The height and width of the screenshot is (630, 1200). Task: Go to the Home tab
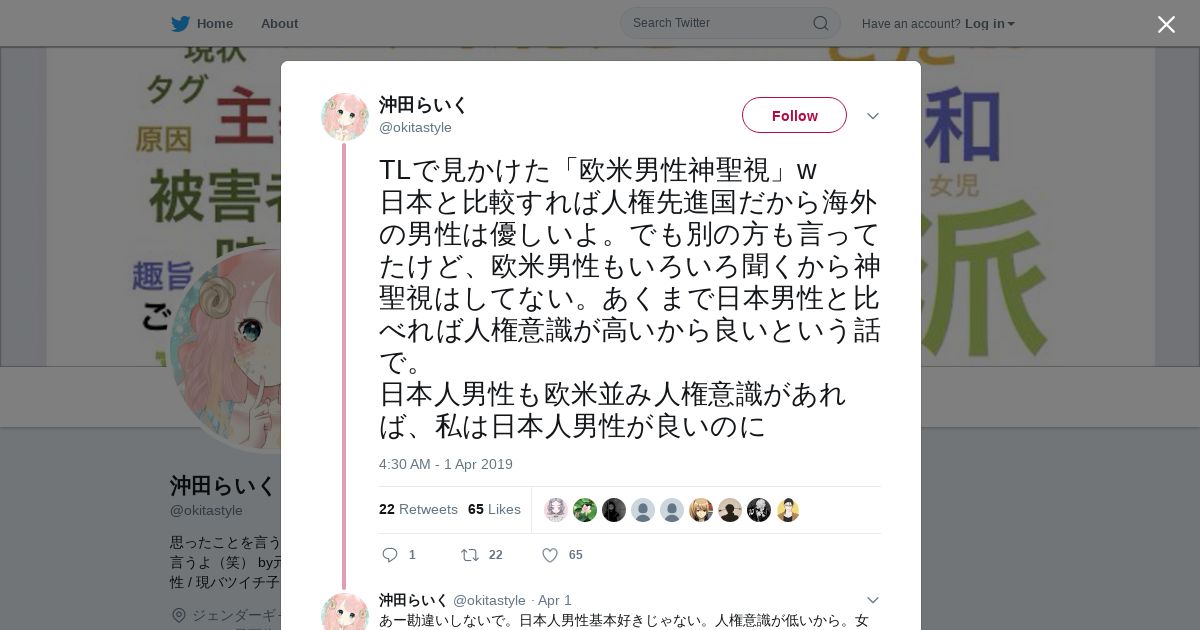(202, 23)
